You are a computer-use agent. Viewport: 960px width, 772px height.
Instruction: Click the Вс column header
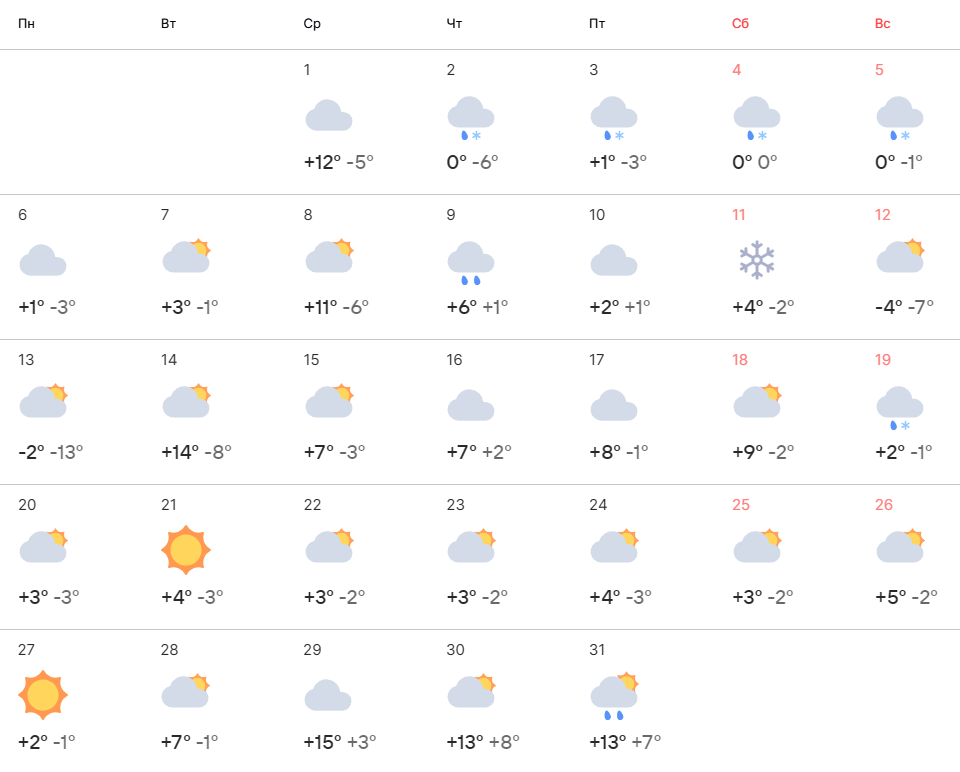(883, 24)
